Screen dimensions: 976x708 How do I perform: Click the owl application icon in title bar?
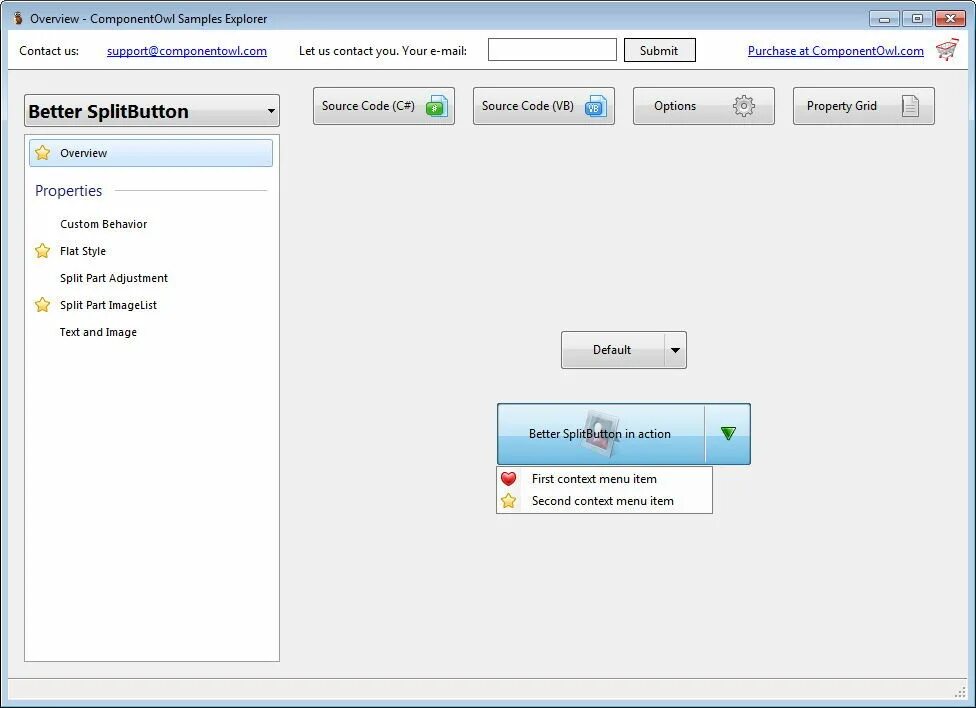pos(18,18)
